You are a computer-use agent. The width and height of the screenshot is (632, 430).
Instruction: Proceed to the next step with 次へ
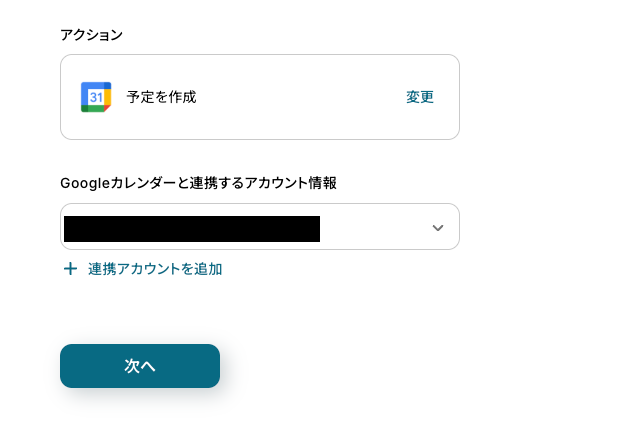[140, 366]
